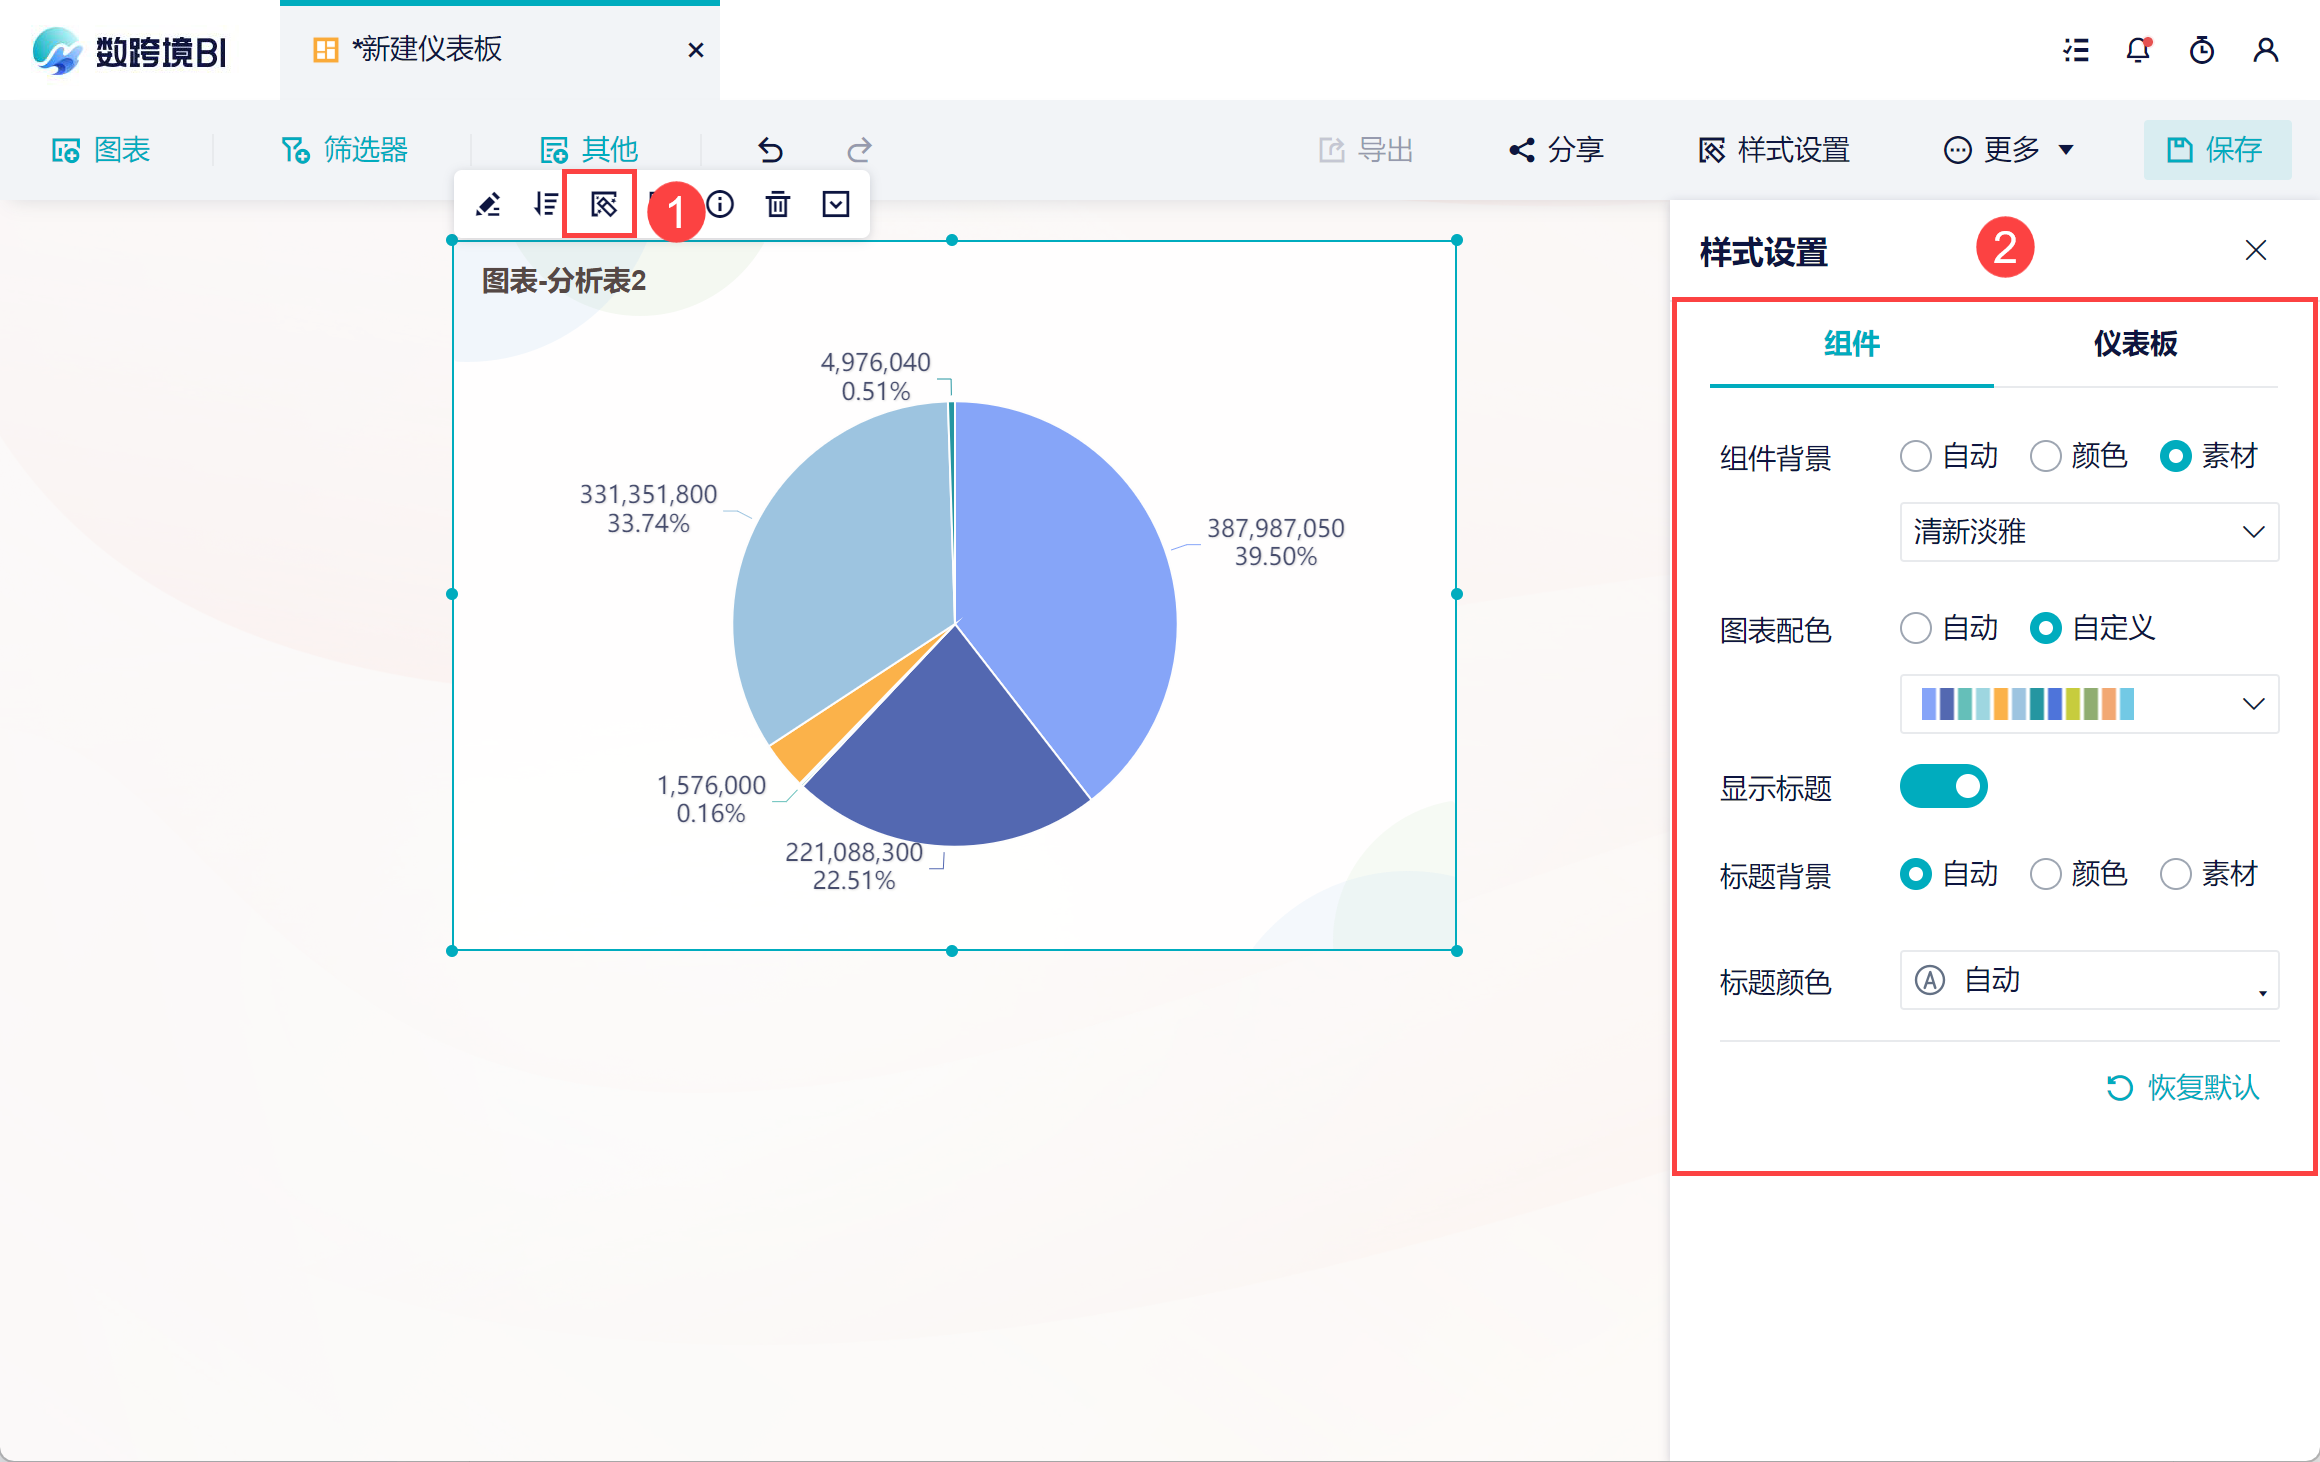The height and width of the screenshot is (1462, 2320).
Task: Open the task list icon in header
Action: coord(2076,50)
